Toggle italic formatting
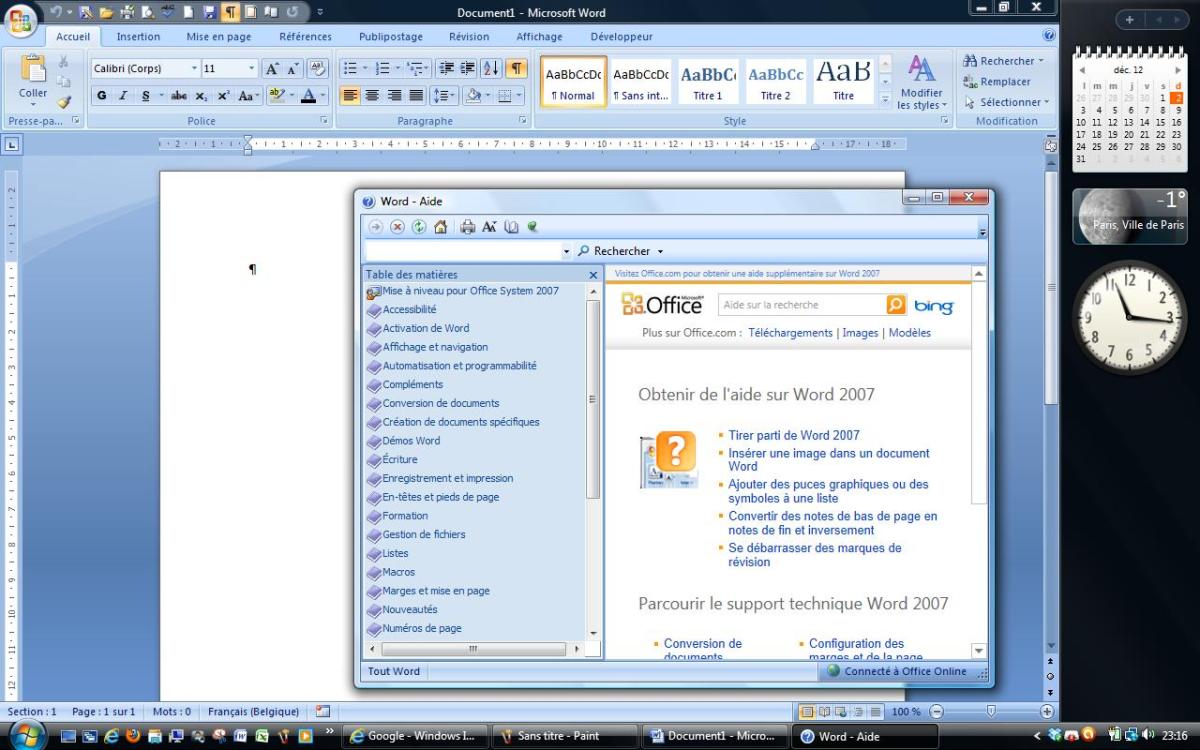The height and width of the screenshot is (750, 1200). (x=124, y=96)
